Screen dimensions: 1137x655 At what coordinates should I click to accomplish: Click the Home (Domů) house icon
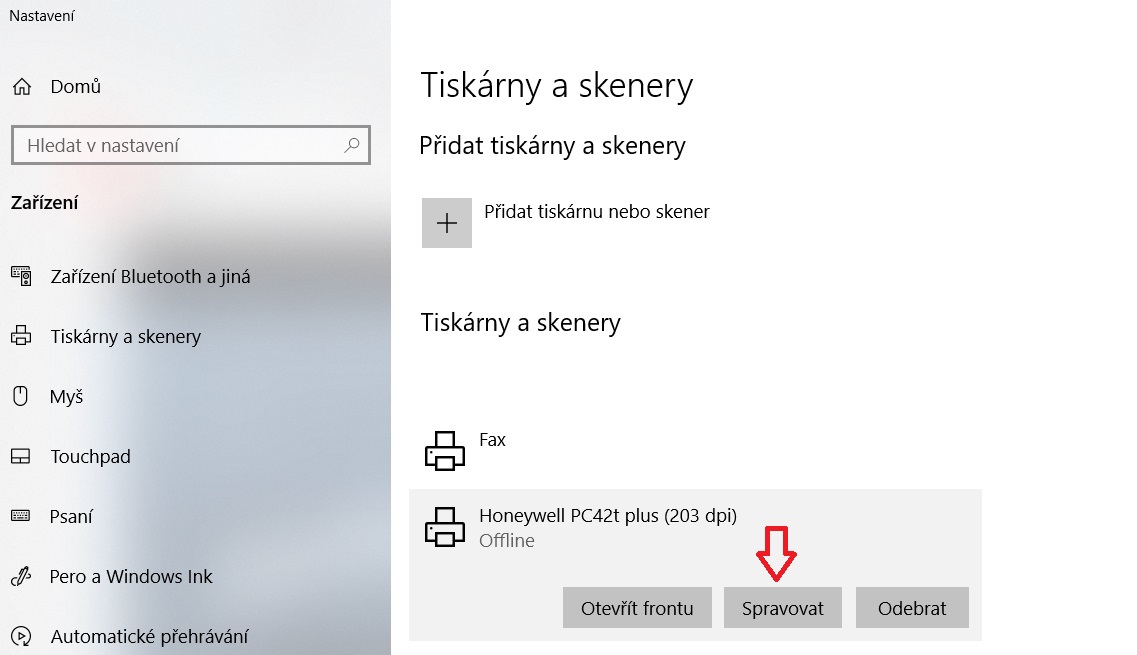click(21, 87)
